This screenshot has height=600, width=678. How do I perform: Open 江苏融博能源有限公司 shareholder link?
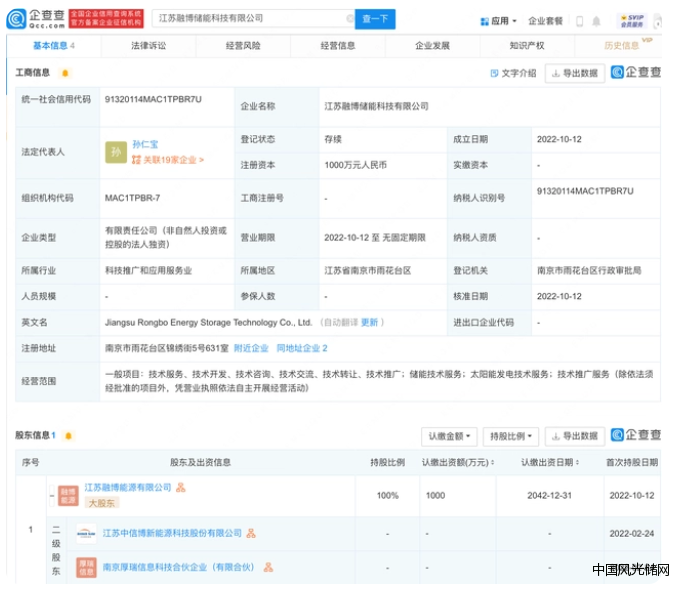click(128, 488)
